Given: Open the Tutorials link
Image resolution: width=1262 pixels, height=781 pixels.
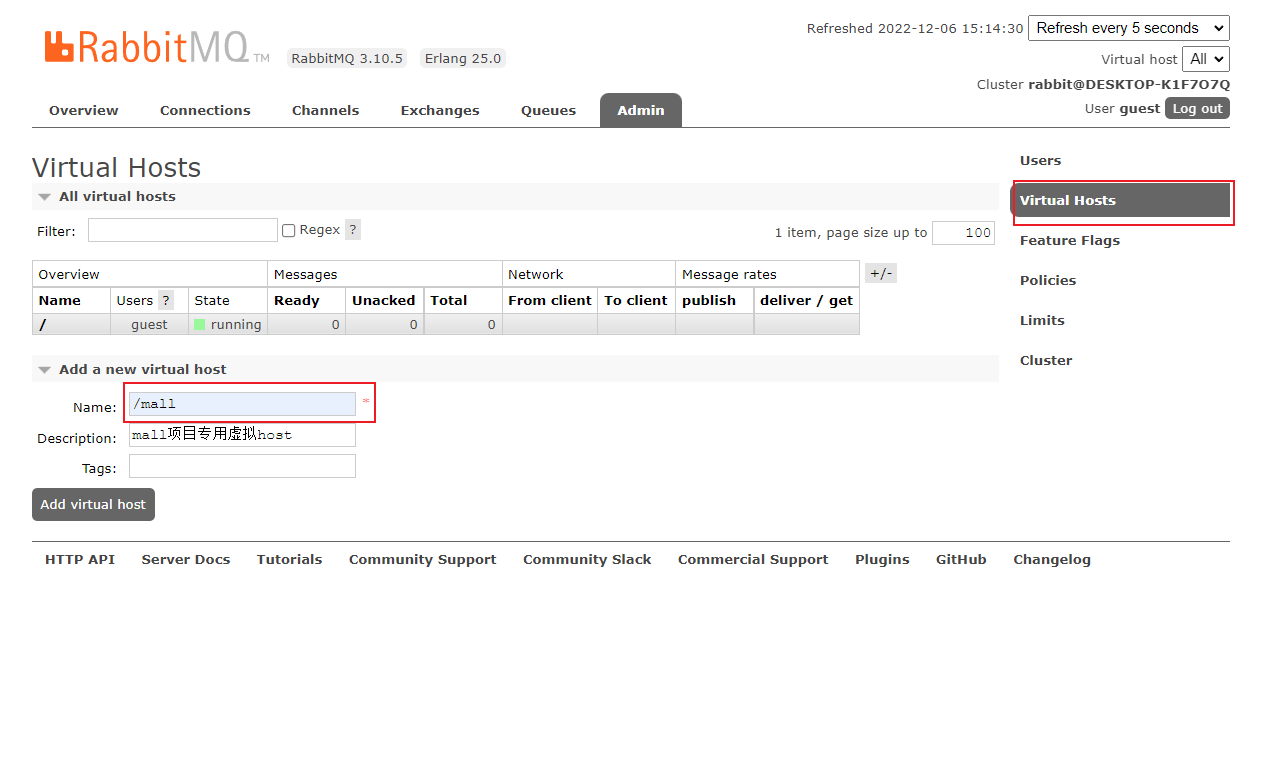Looking at the screenshot, I should point(289,560).
